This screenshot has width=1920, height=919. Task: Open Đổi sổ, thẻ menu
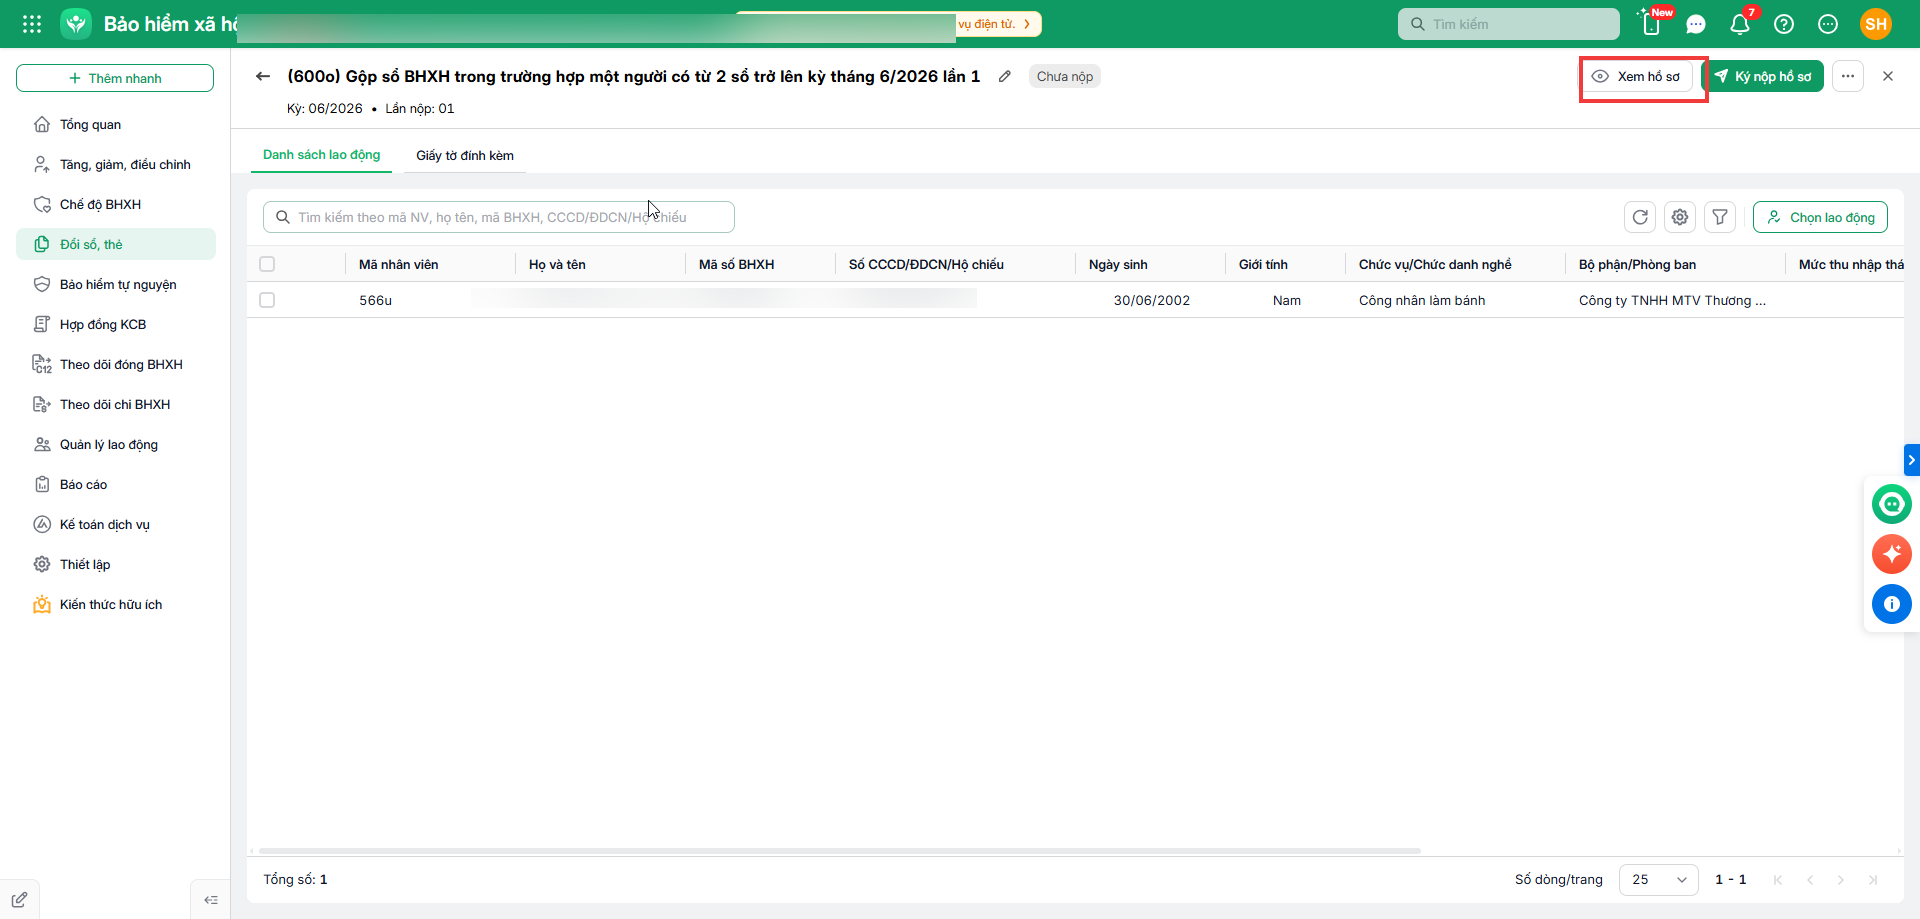pos(116,244)
